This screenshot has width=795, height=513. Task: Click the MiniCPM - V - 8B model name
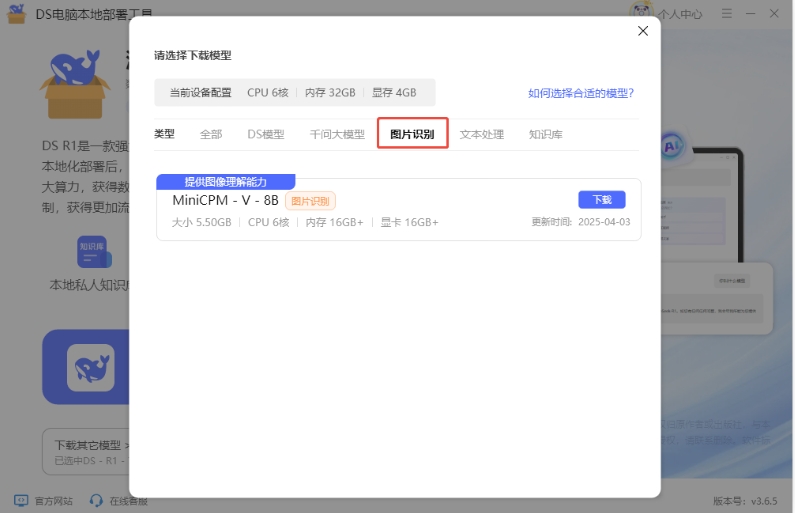coord(226,200)
